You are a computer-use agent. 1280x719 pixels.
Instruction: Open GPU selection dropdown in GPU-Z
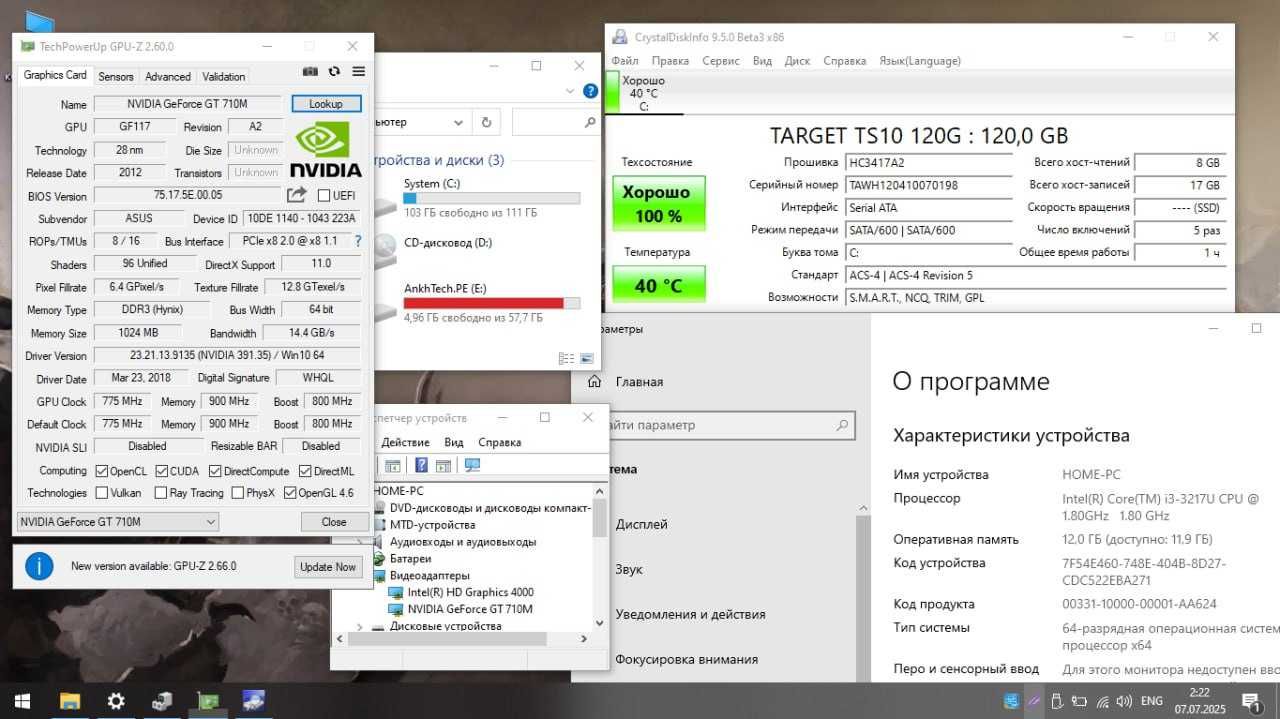tap(118, 522)
